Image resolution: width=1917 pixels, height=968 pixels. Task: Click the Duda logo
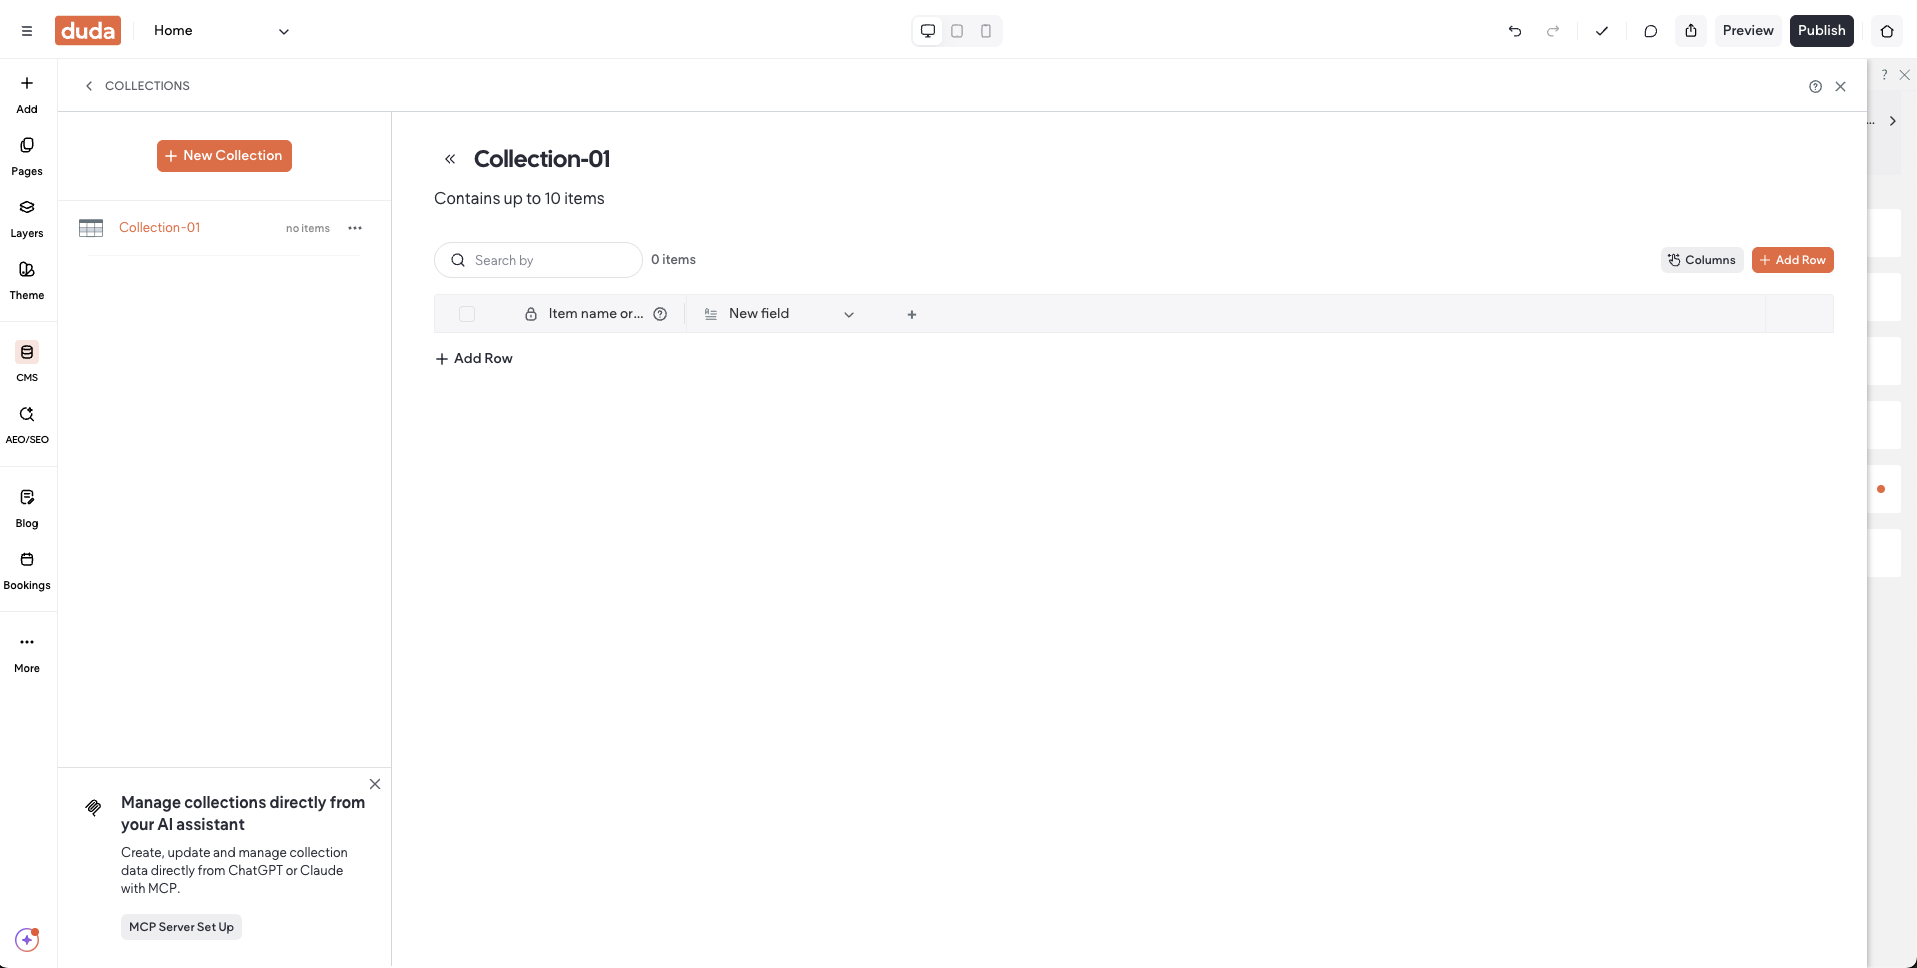(x=88, y=31)
